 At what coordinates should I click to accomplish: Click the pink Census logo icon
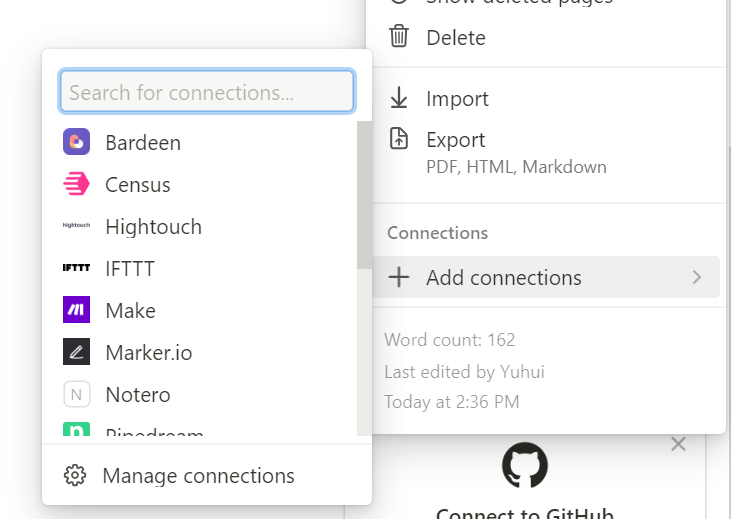(77, 184)
